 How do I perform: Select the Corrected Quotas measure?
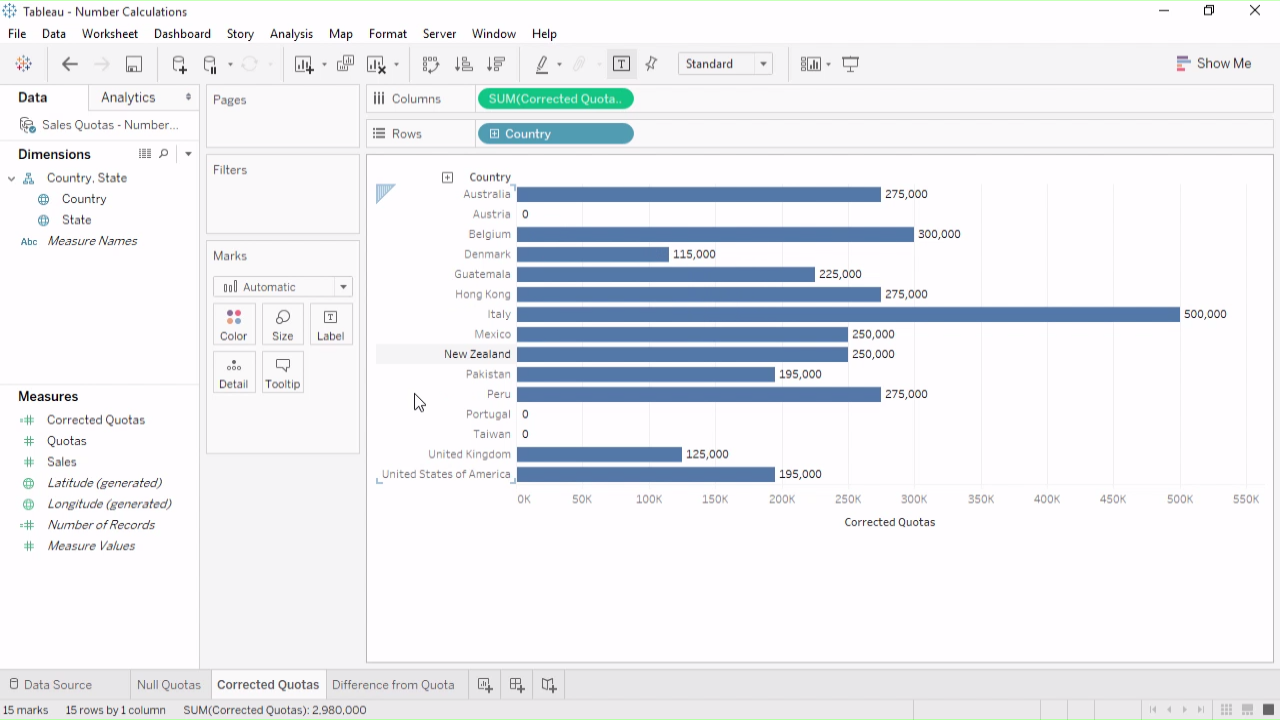click(96, 420)
